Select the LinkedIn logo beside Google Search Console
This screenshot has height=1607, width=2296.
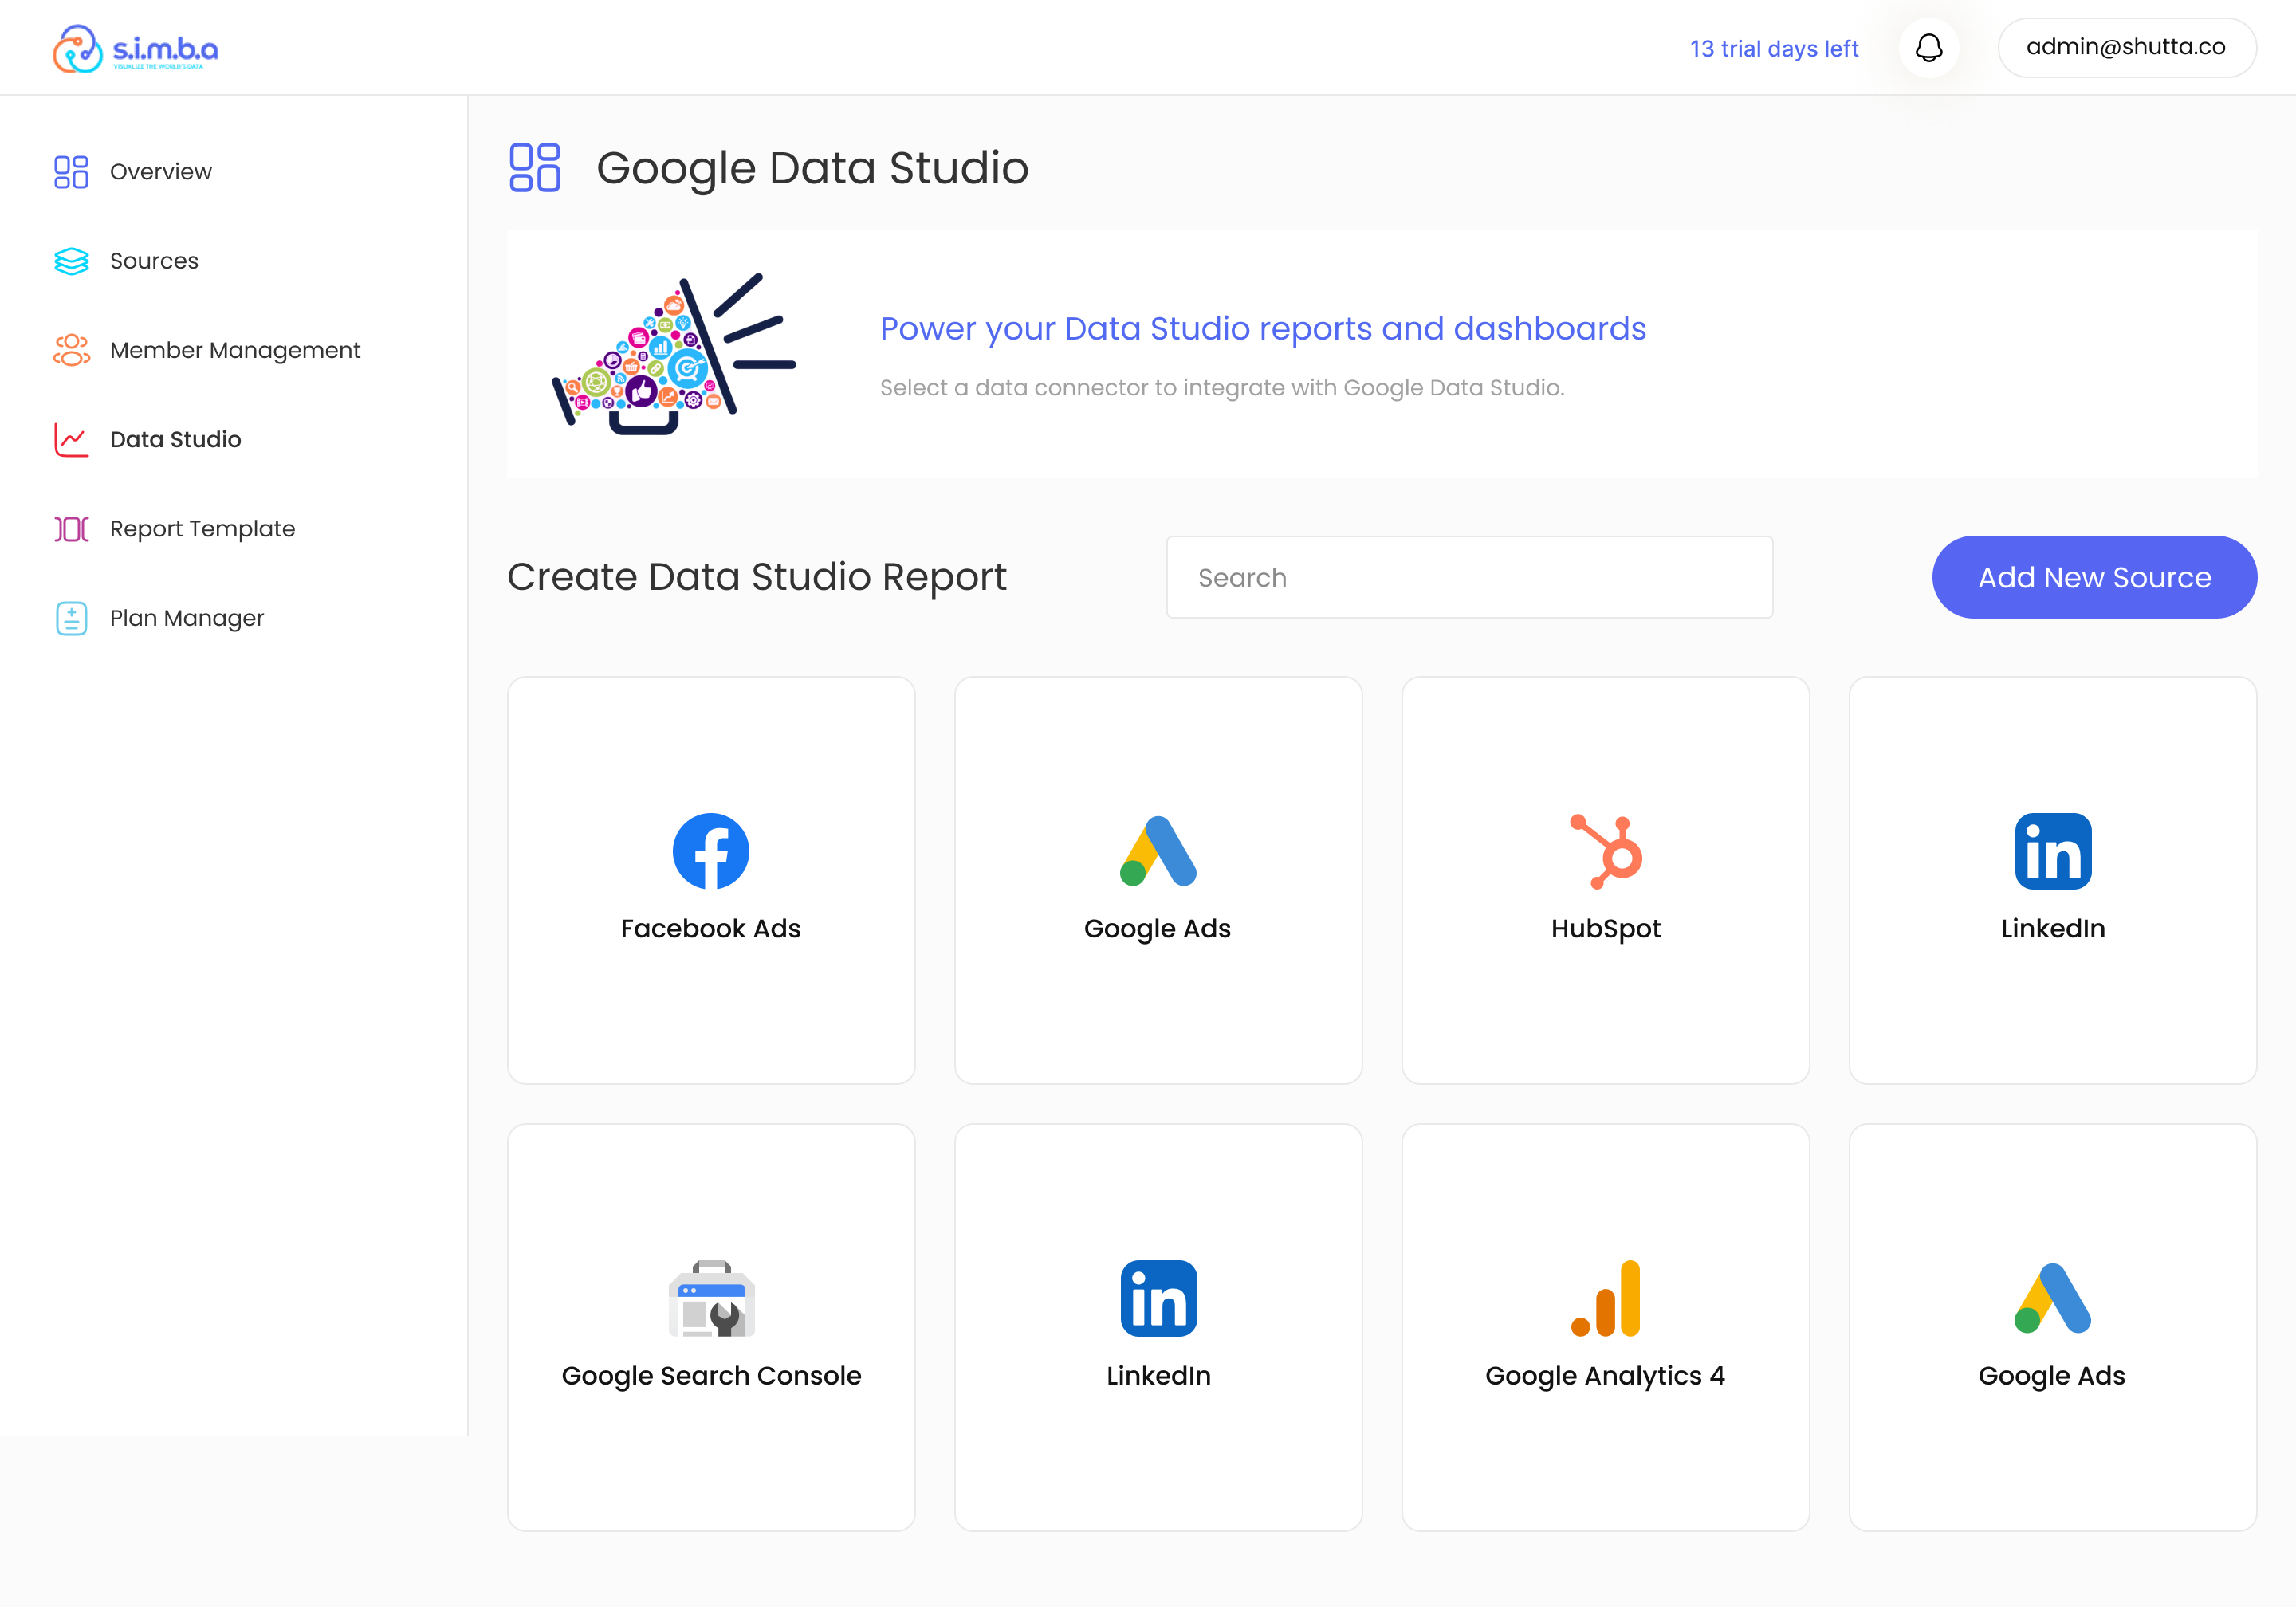click(1158, 1298)
